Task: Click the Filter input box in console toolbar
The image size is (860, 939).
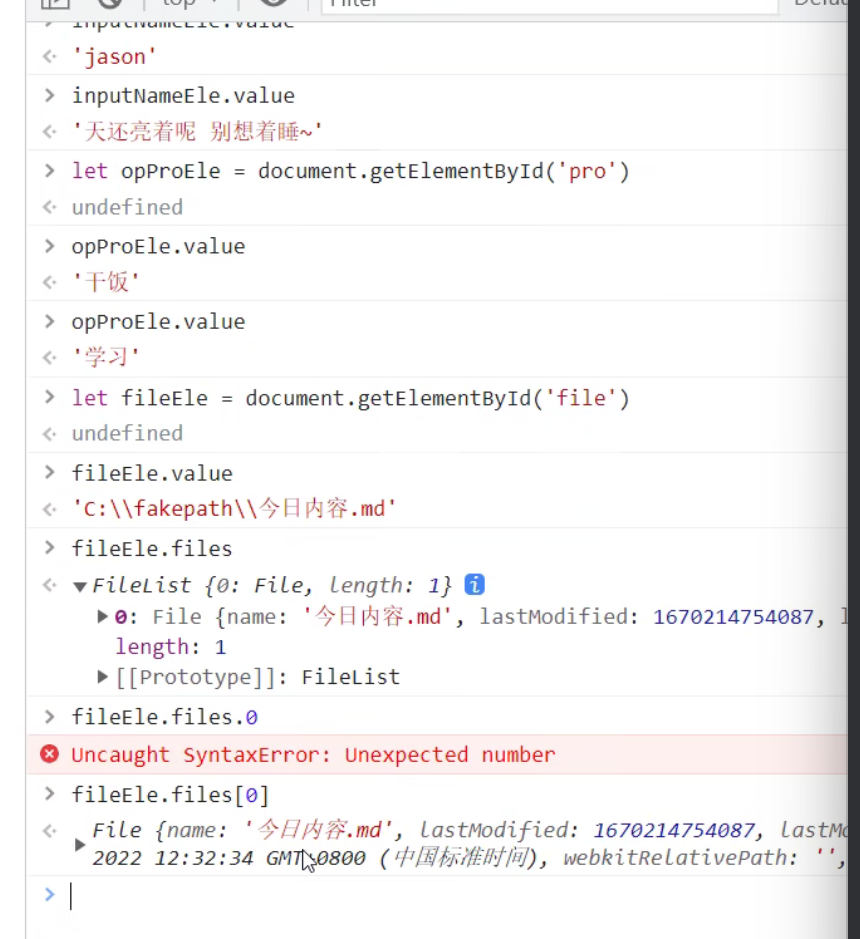Action: 549,4
